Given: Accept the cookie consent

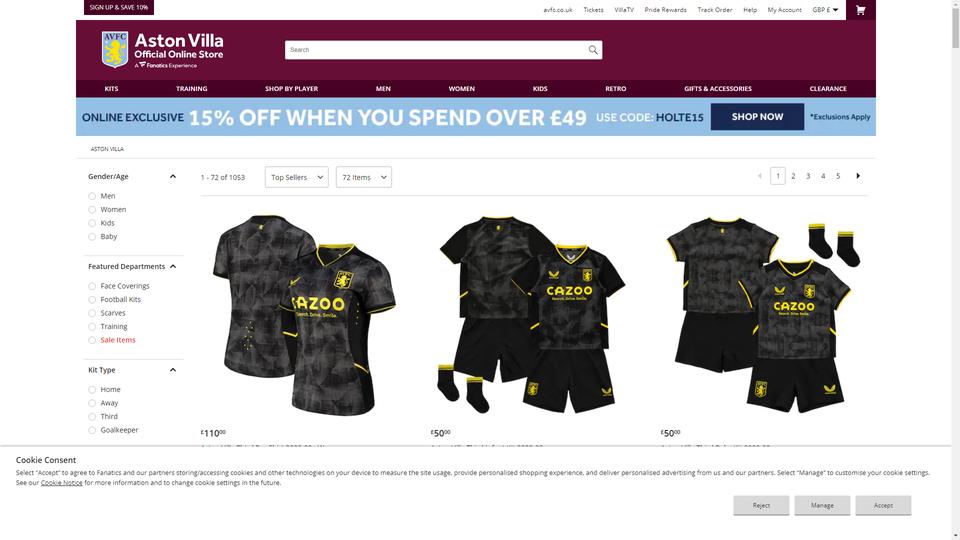Looking at the screenshot, I should [x=883, y=506].
